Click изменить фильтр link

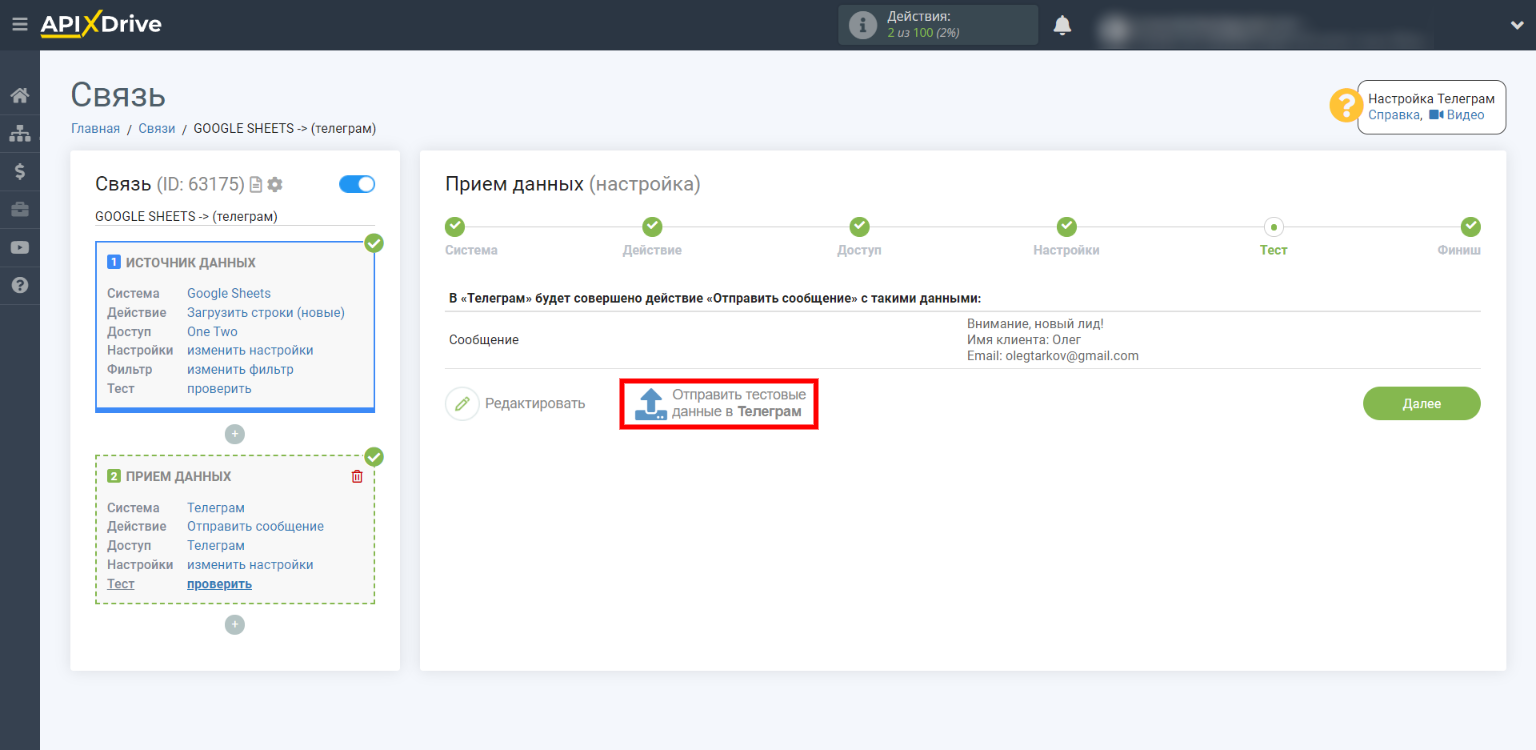(240, 369)
